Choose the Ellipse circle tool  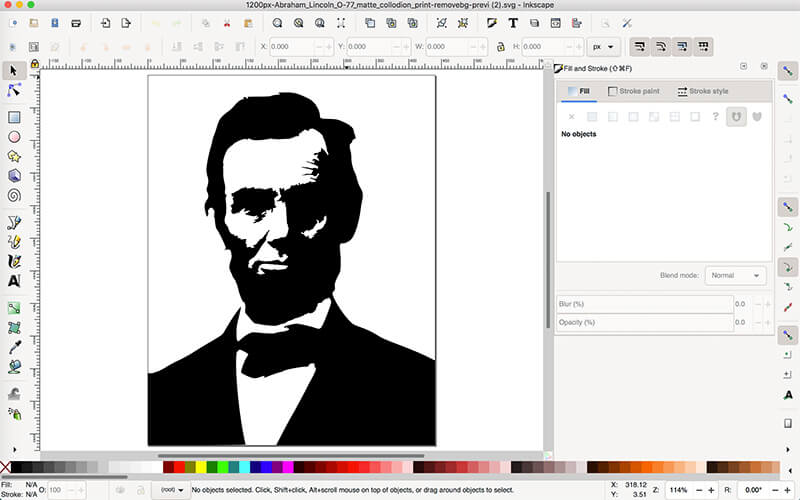14,137
